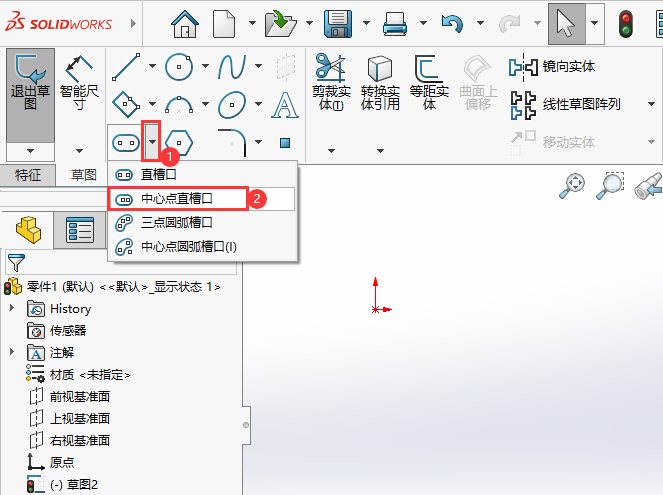Open the slot type dropdown arrow

coord(152,142)
